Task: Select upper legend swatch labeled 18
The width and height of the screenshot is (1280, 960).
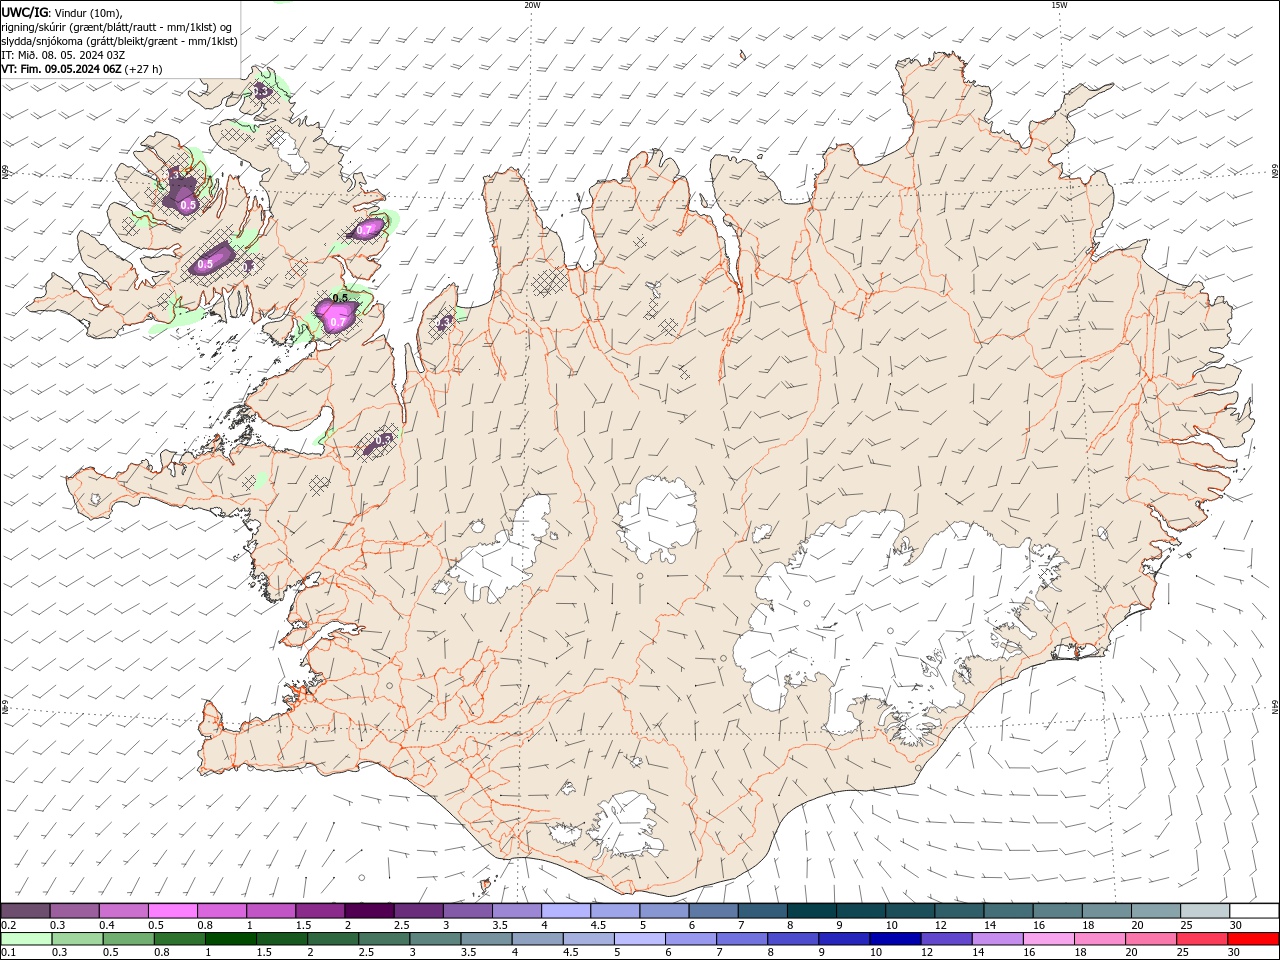Action: coord(1106,911)
